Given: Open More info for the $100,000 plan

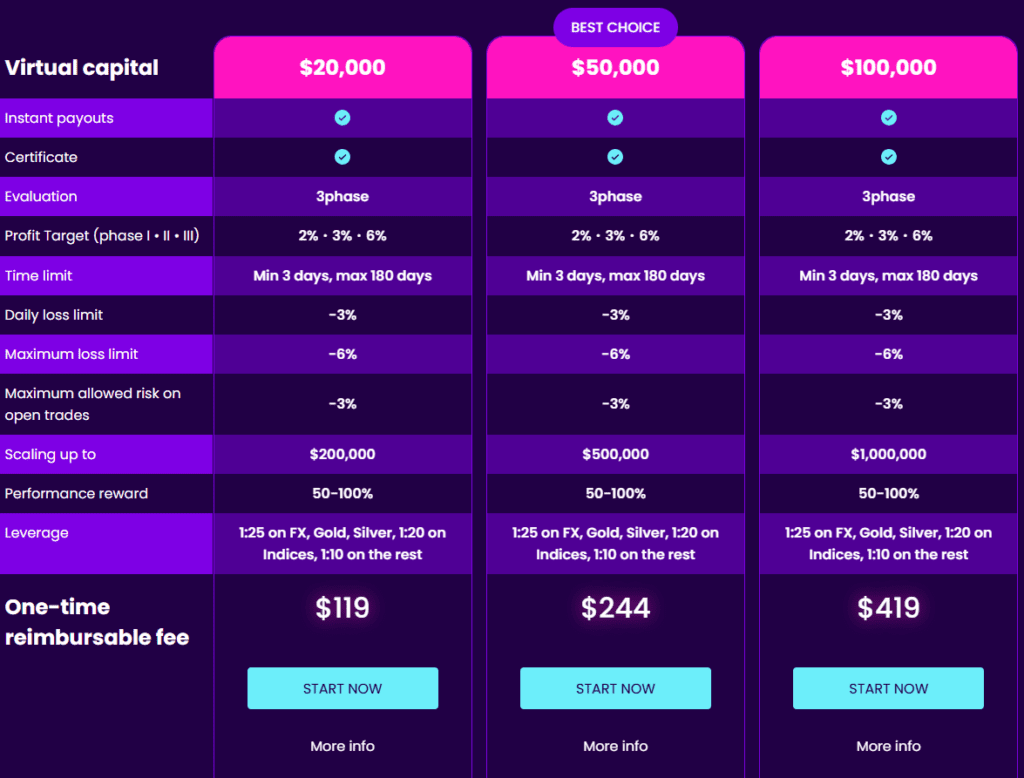Looking at the screenshot, I should [888, 746].
